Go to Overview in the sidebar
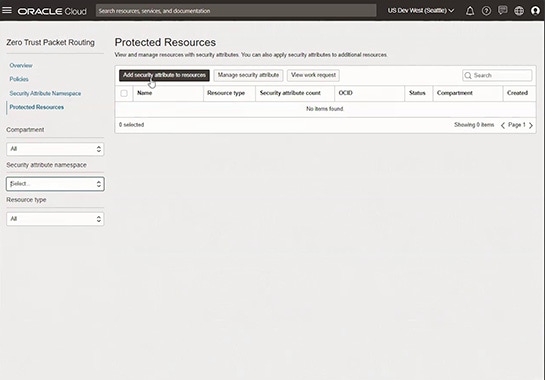The image size is (545, 380). click(21, 65)
